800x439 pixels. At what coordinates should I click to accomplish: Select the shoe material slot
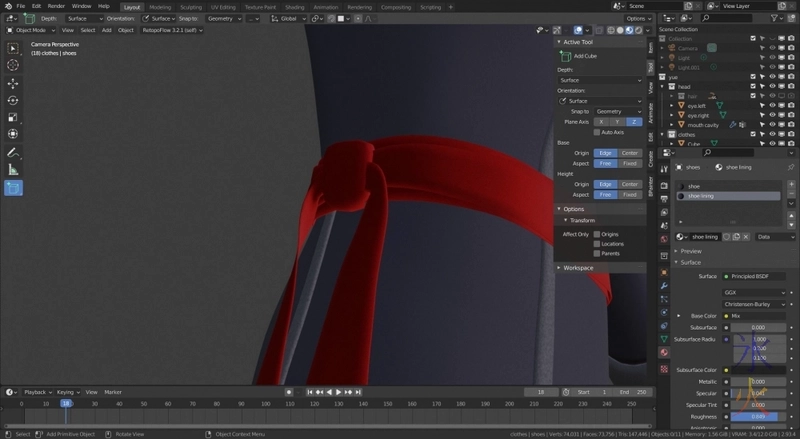[695, 186]
